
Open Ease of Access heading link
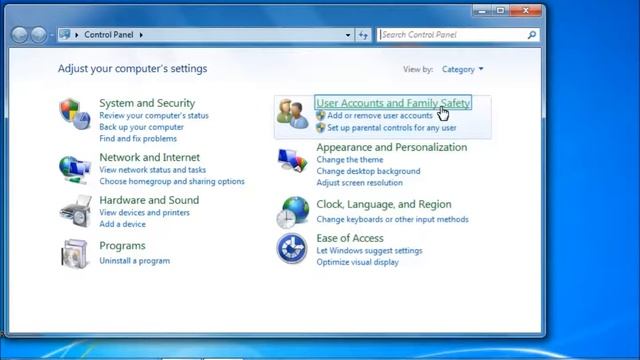pyautogui.click(x=350, y=238)
